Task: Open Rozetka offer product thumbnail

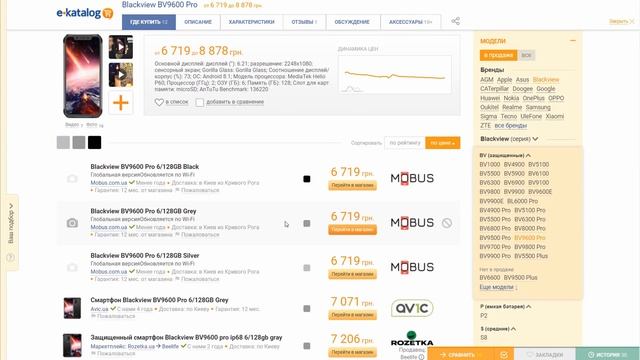Action: [72, 345]
